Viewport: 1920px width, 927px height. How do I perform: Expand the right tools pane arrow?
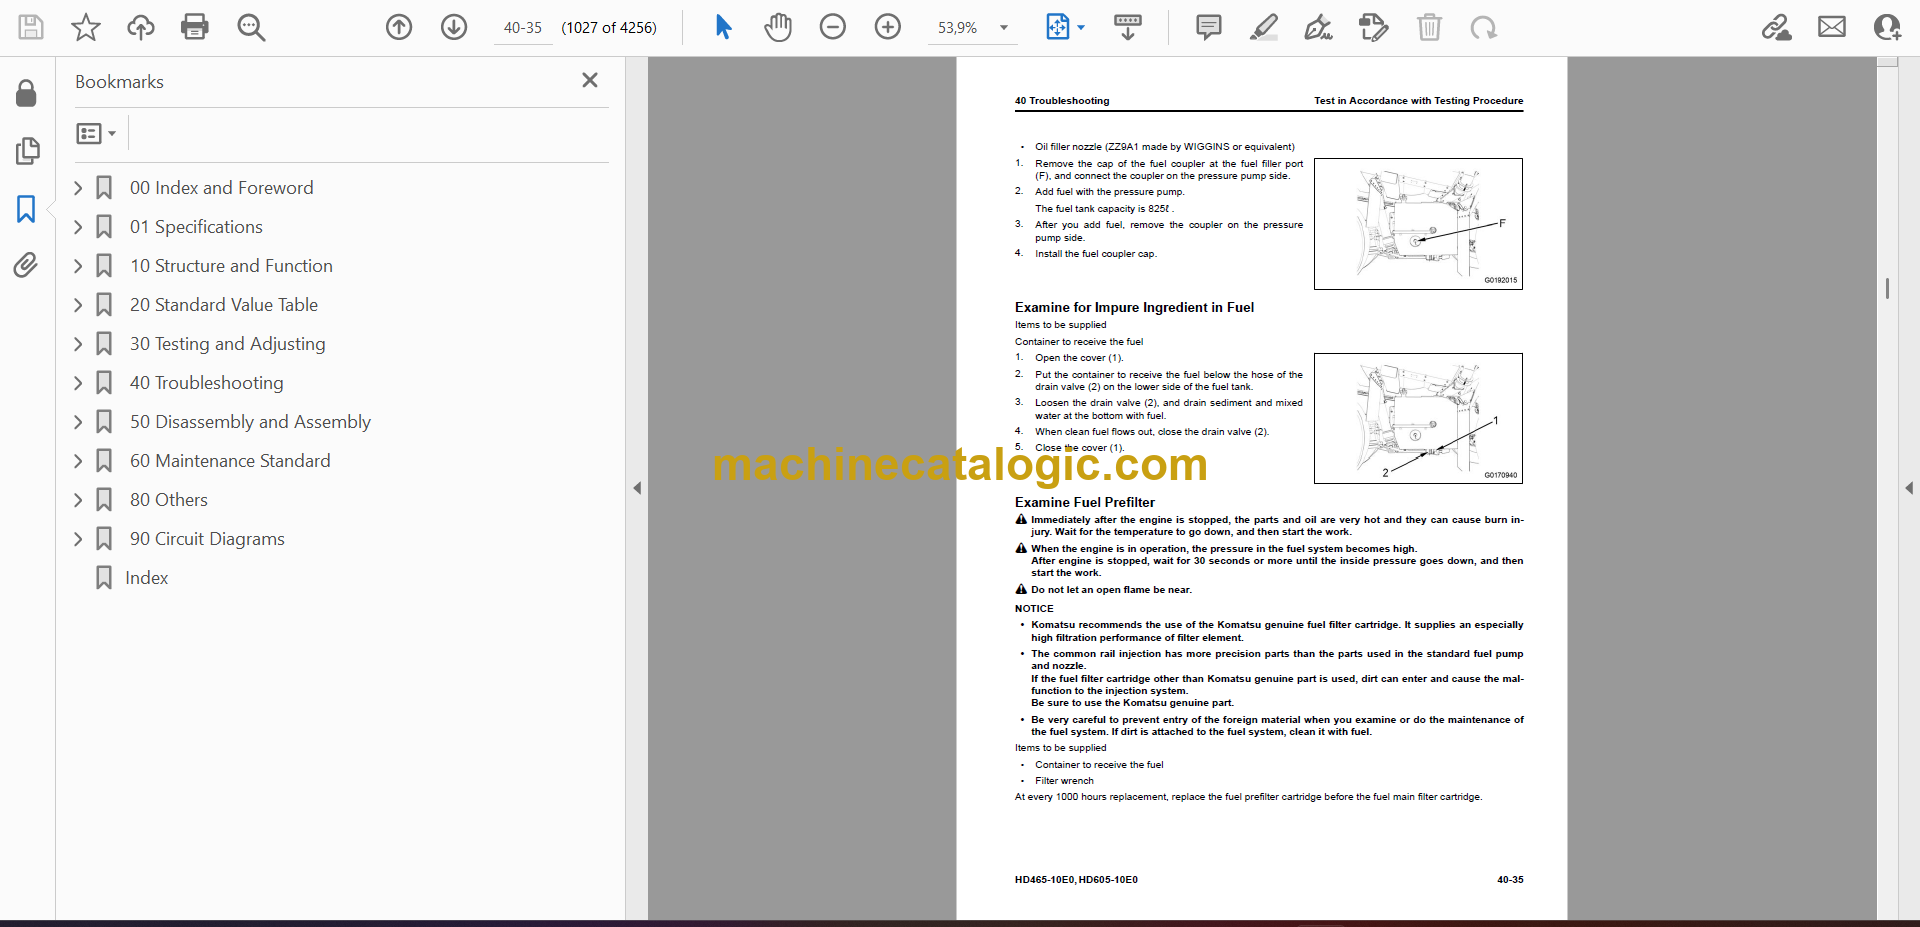click(1909, 488)
